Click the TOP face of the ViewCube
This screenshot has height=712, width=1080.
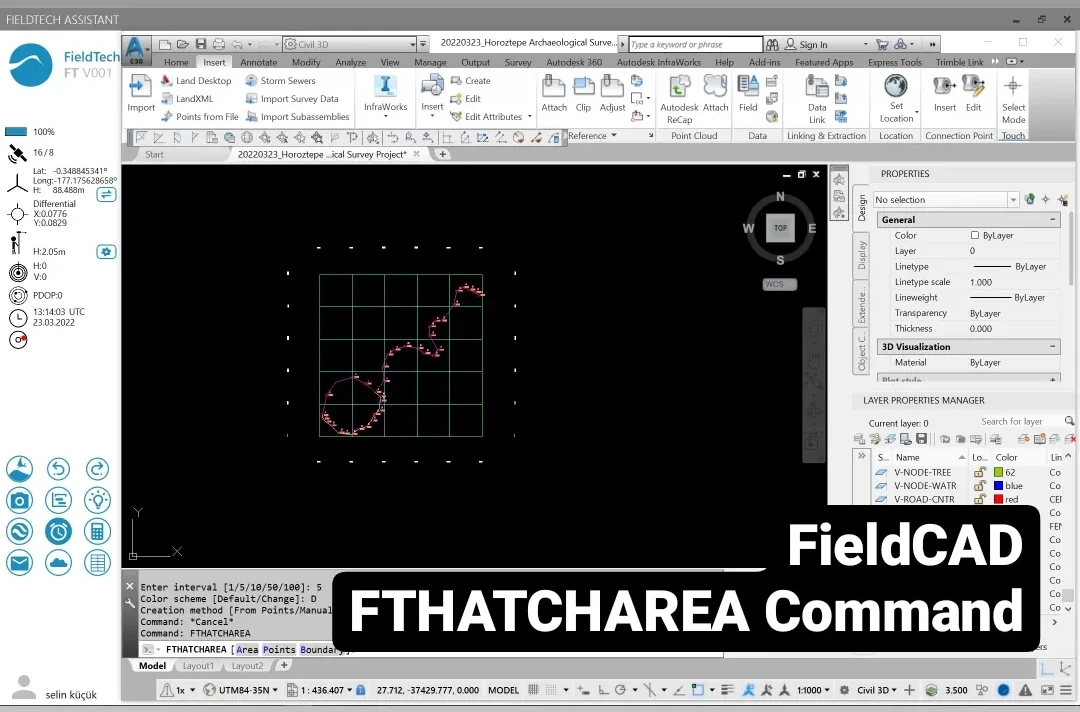point(780,228)
